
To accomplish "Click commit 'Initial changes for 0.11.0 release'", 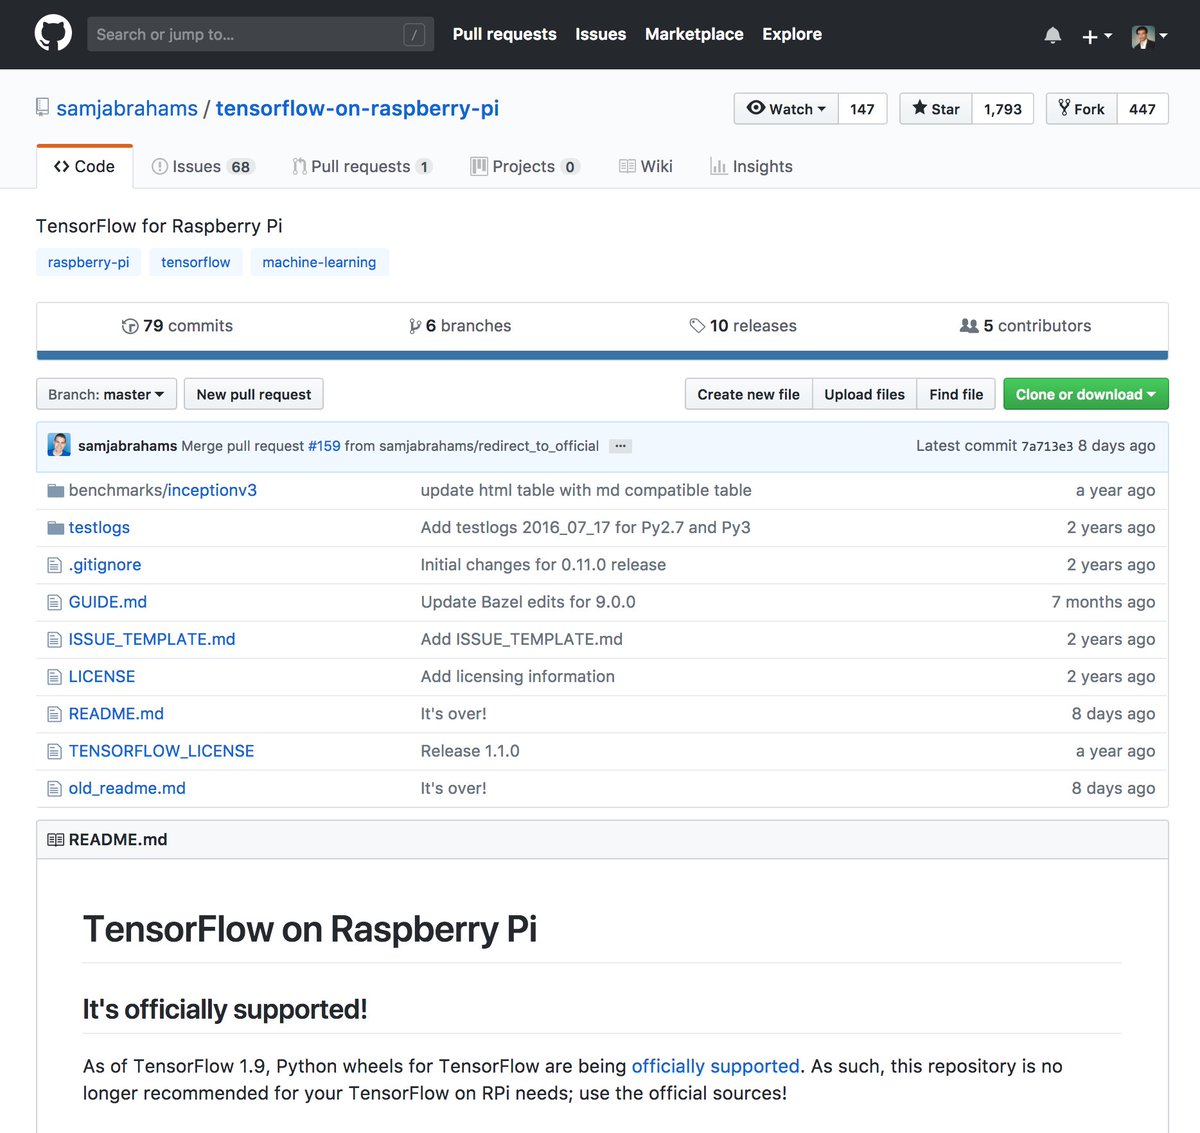I will 543,565.
